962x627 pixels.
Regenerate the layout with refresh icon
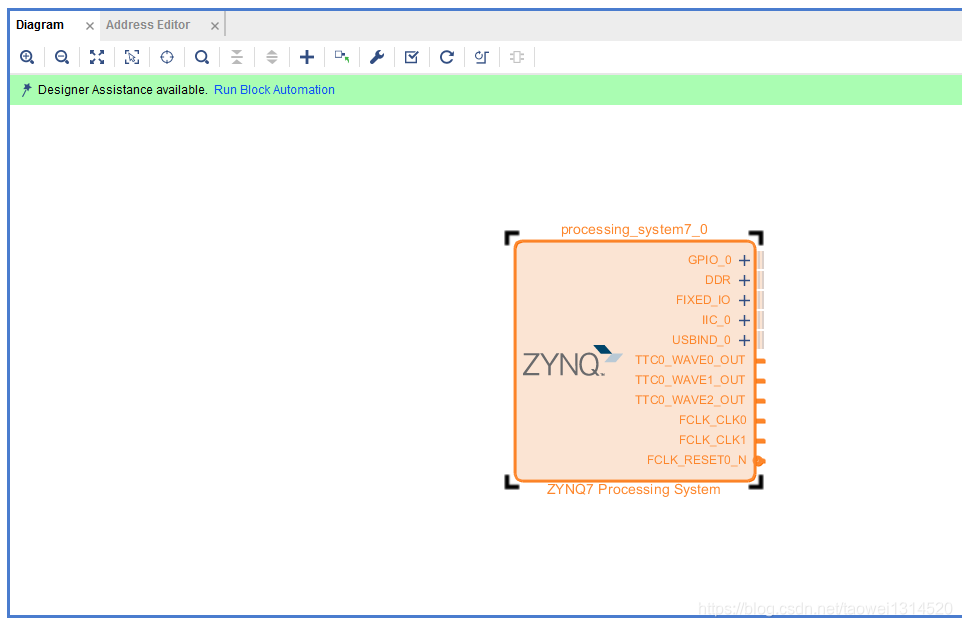coord(447,57)
